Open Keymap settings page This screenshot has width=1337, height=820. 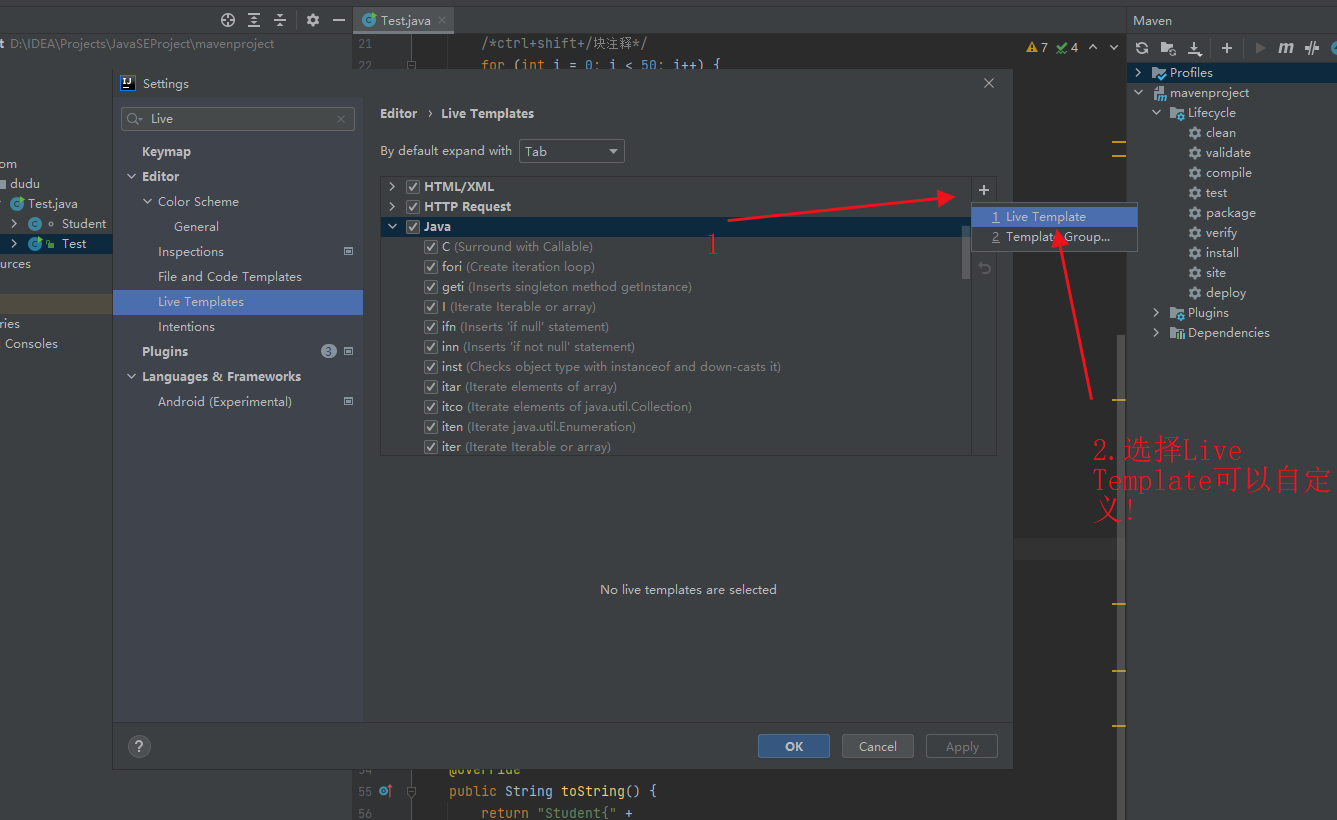coord(166,152)
